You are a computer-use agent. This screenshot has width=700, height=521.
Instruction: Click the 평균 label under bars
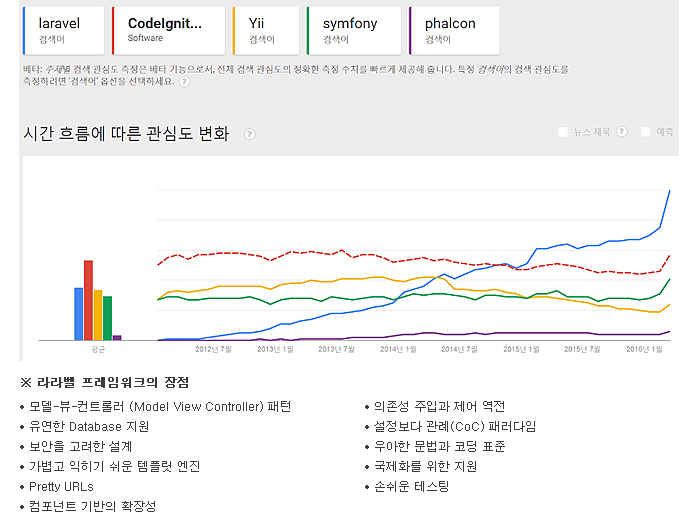coord(98,349)
